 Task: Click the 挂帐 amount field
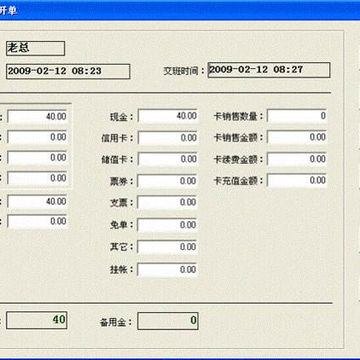[168, 270]
